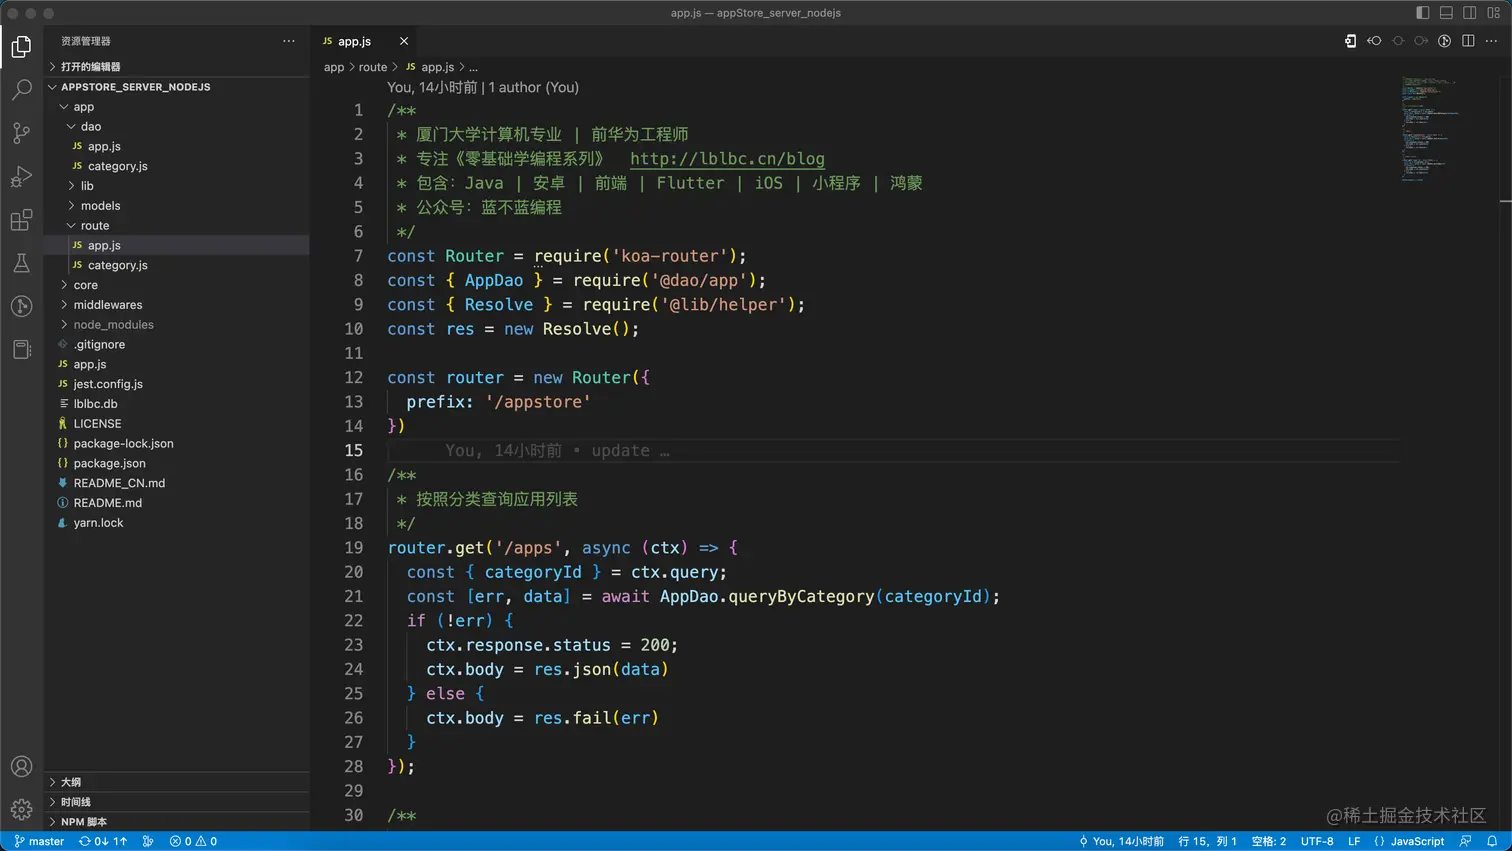Open the Search view in activity bar

tap(21, 90)
